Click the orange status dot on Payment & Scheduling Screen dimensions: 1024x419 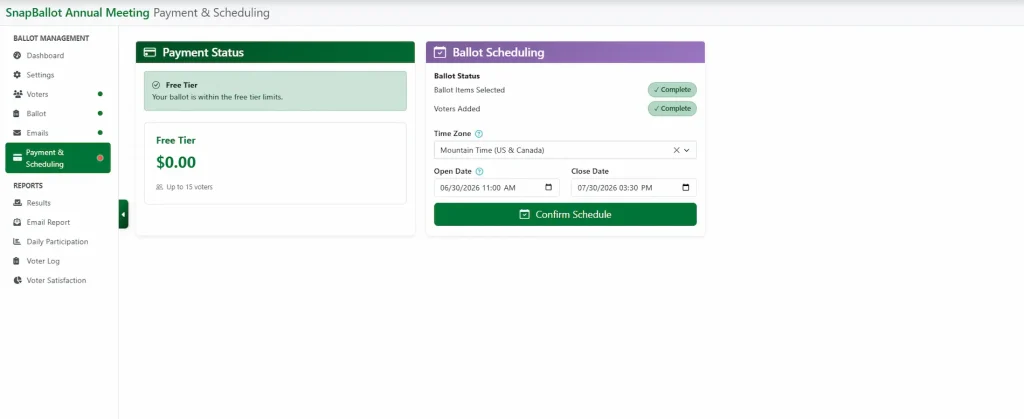pyautogui.click(x=100, y=158)
